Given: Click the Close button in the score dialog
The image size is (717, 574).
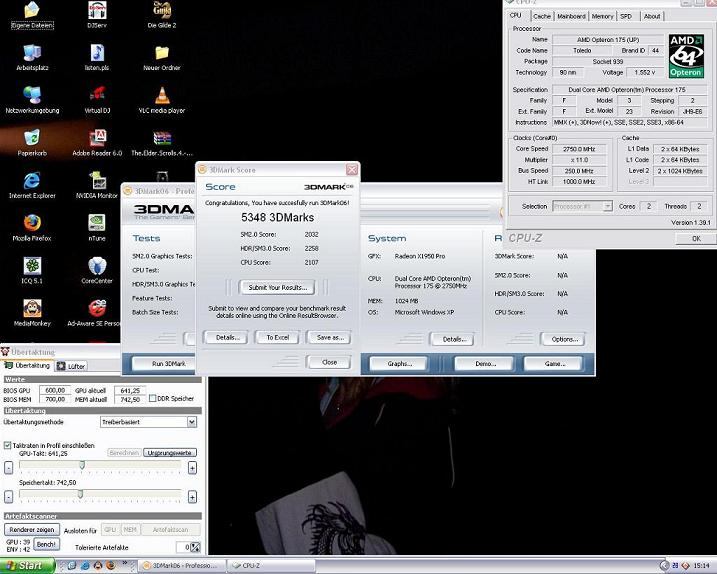Looking at the screenshot, I should click(329, 362).
